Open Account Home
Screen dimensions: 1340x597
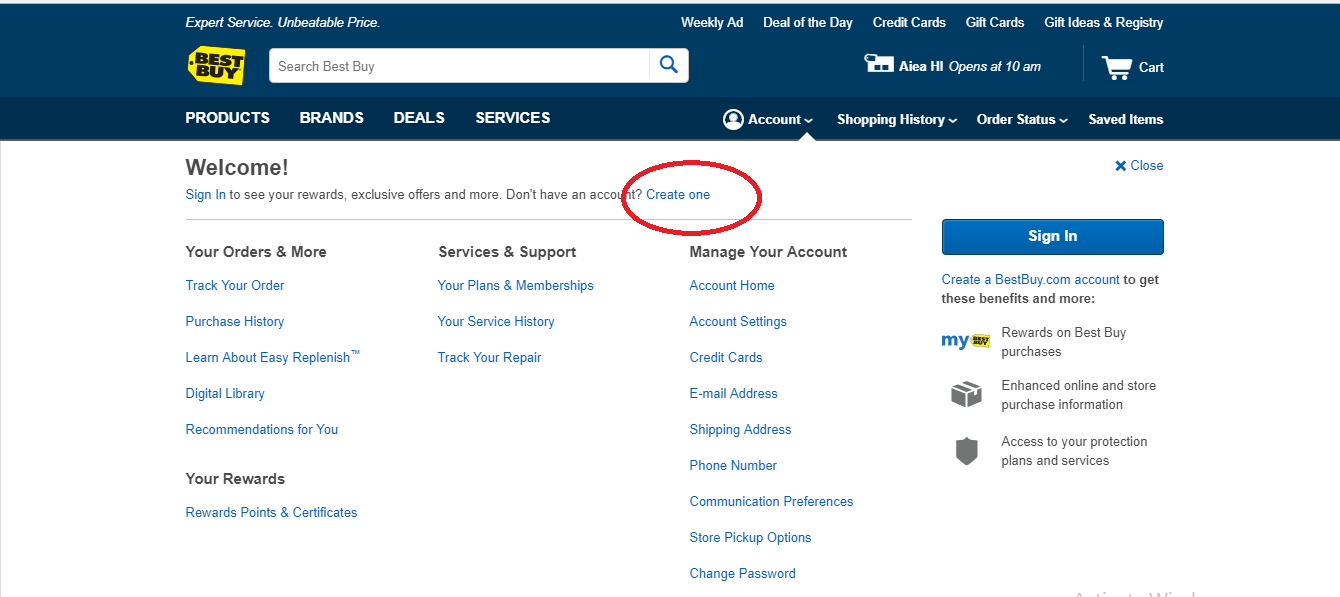[x=732, y=285]
